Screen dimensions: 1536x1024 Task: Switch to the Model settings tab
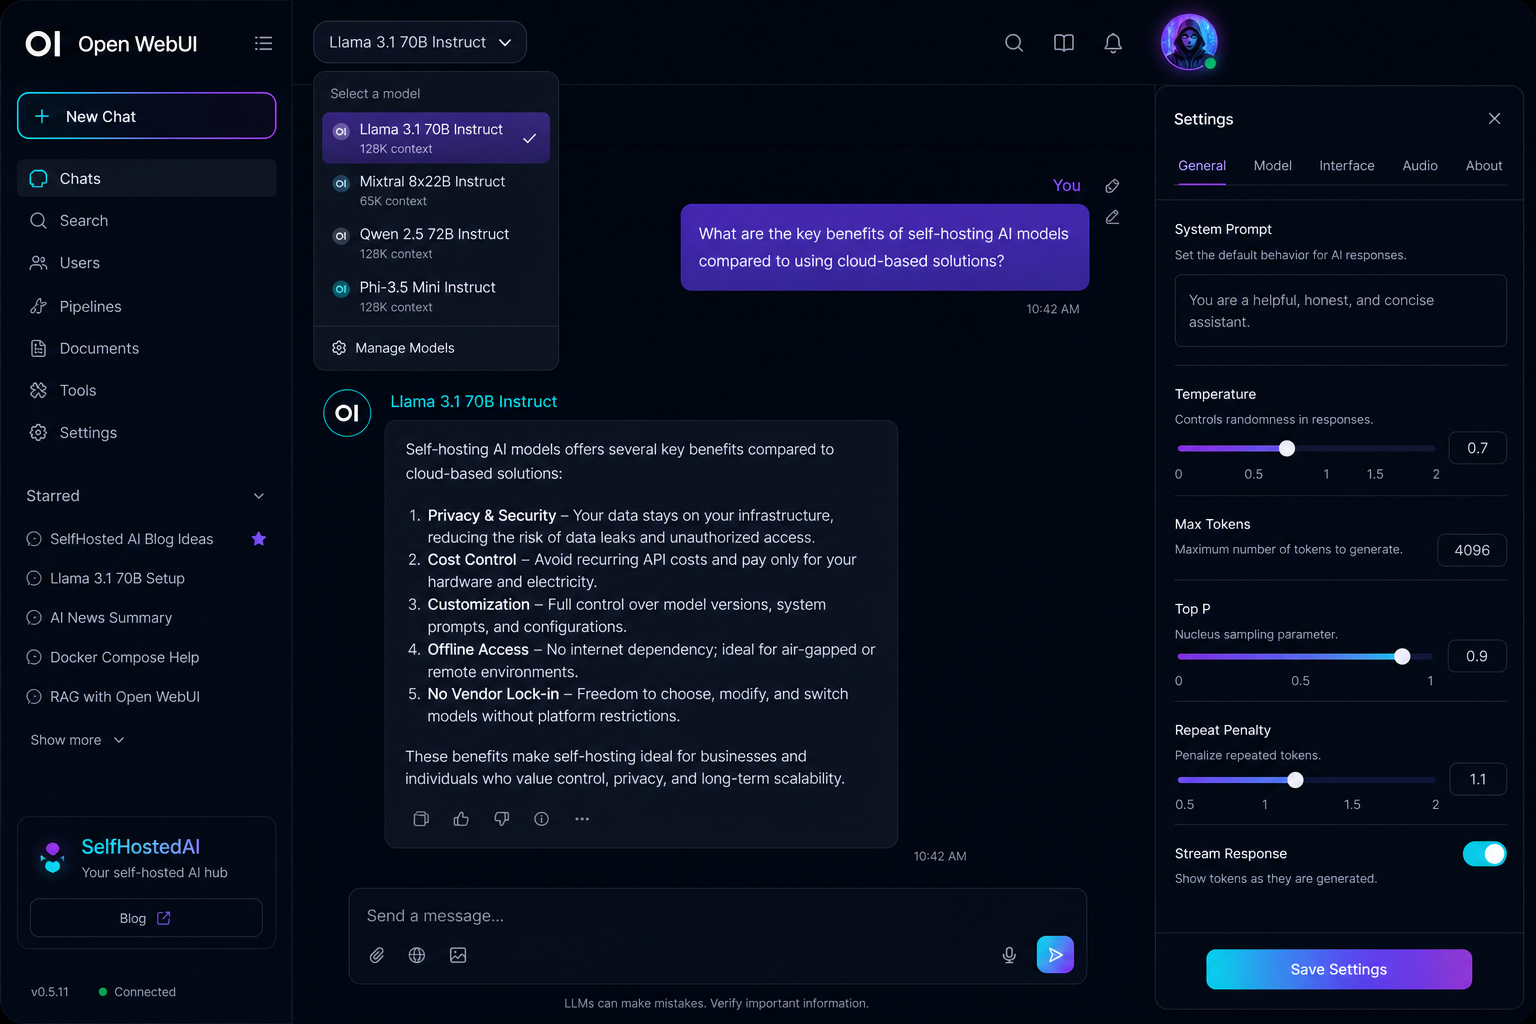pos(1273,166)
